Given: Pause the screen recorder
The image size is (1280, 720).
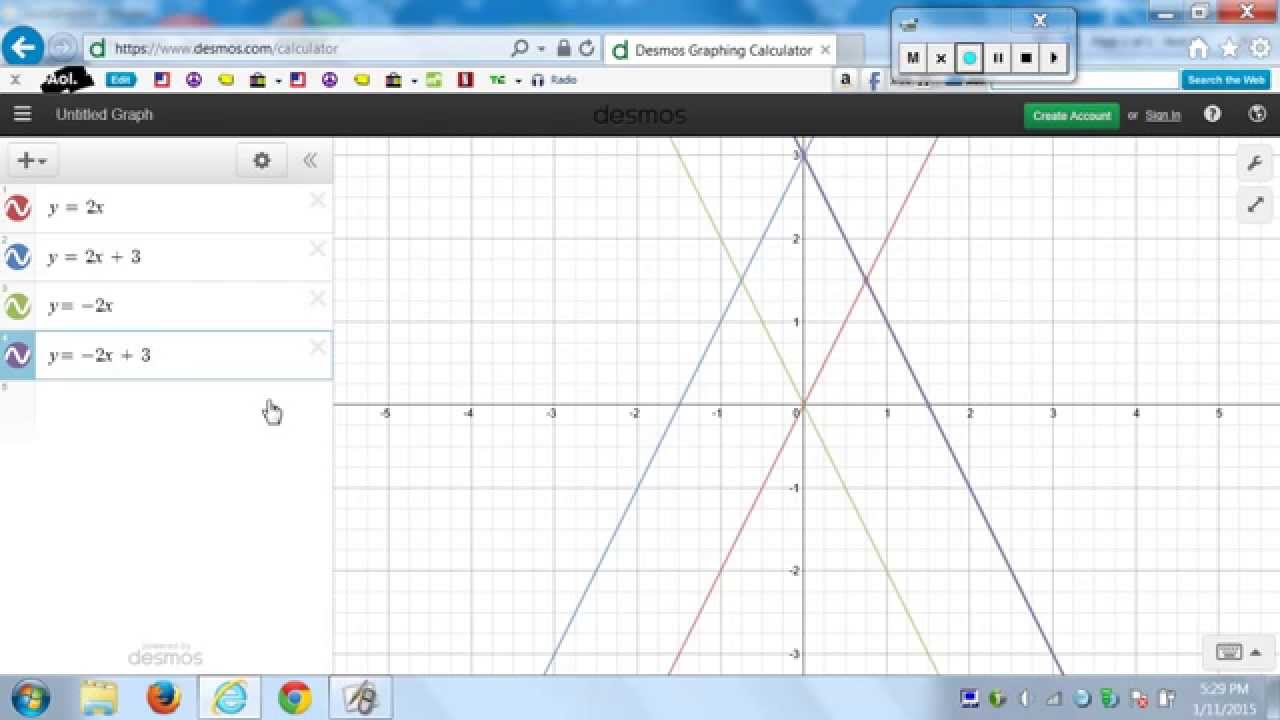Looking at the screenshot, I should [x=997, y=58].
